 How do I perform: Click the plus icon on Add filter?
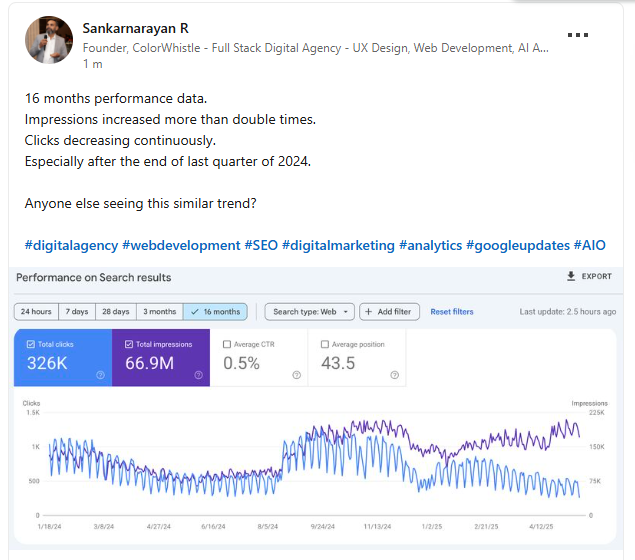[368, 311]
